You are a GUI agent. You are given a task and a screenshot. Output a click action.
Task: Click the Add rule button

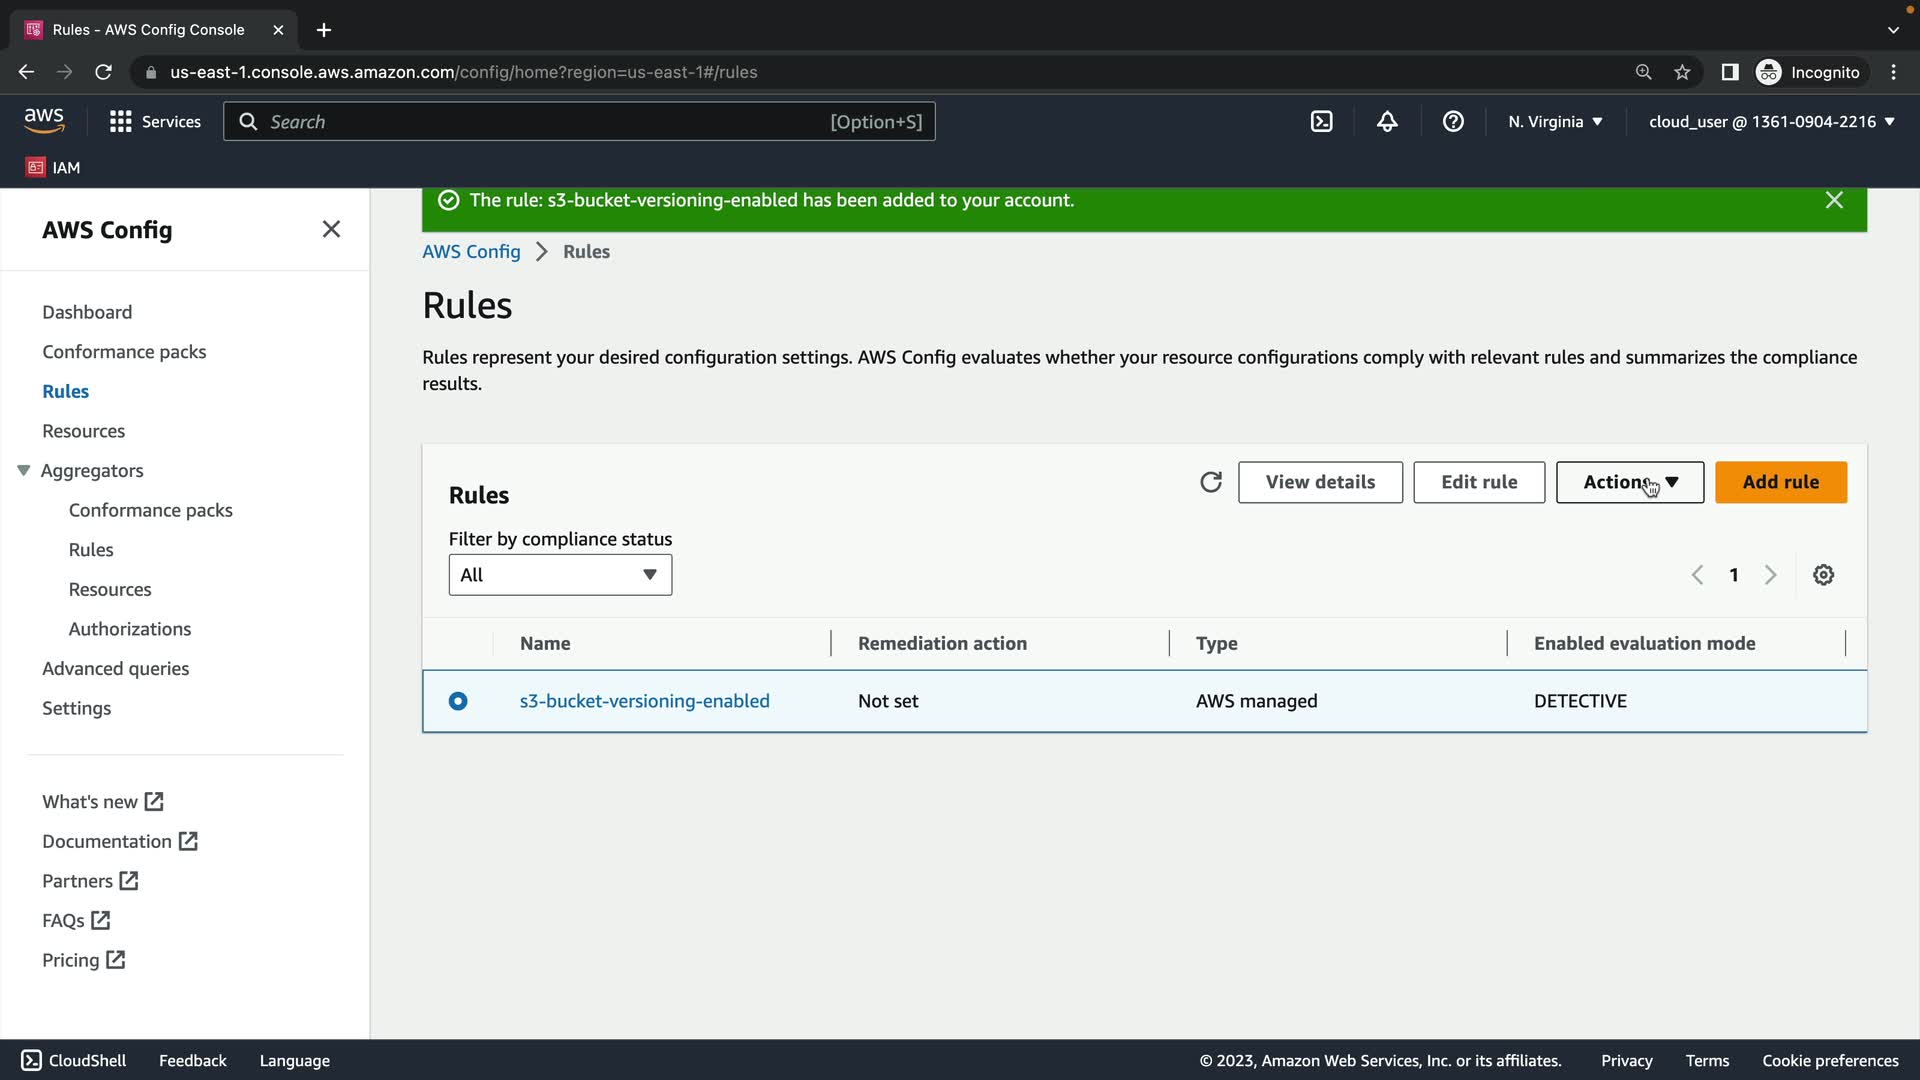[1780, 482]
